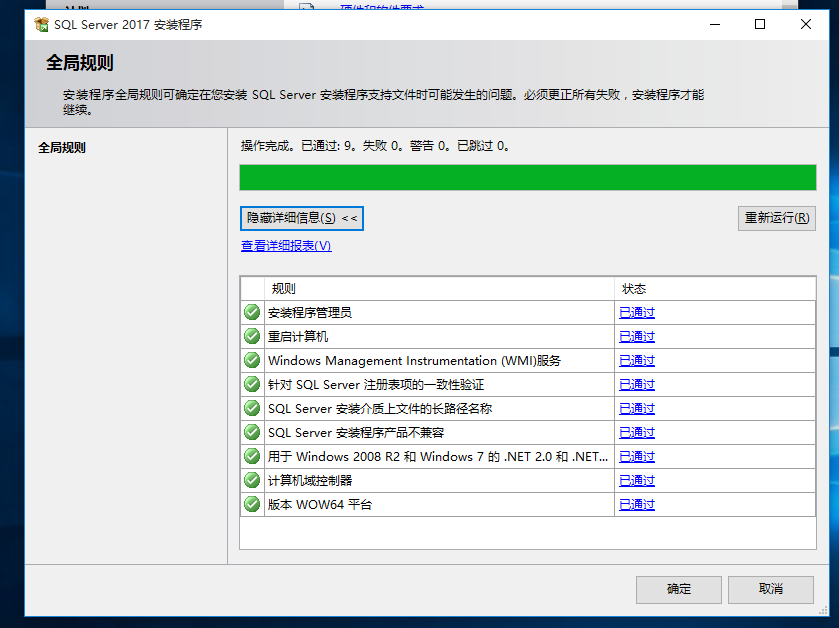
Task: Collapse details with 隐藏详细信息(S) button
Action: [302, 218]
